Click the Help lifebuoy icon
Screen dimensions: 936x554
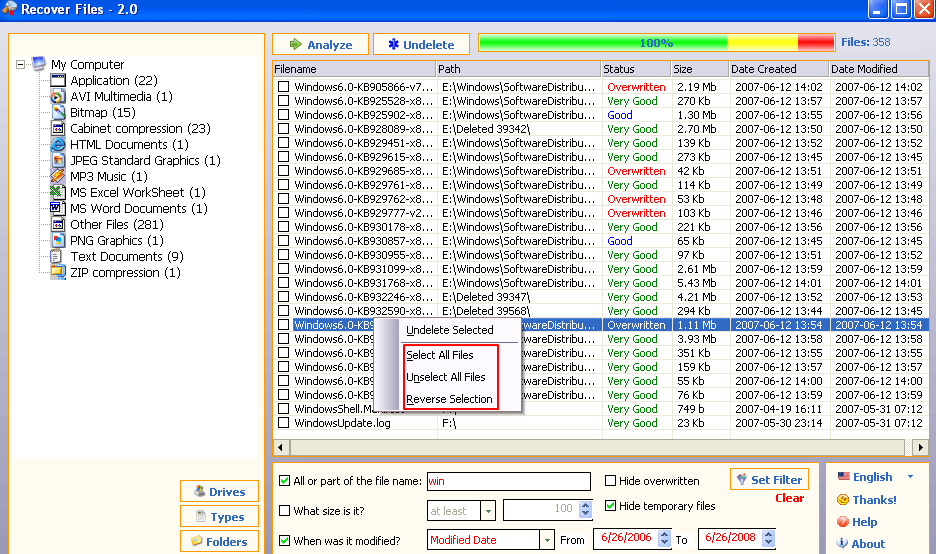843,522
